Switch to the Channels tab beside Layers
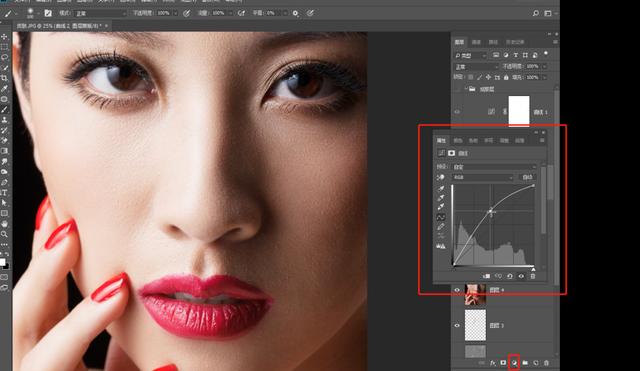Screen dimensions: 640x371 tap(476, 42)
